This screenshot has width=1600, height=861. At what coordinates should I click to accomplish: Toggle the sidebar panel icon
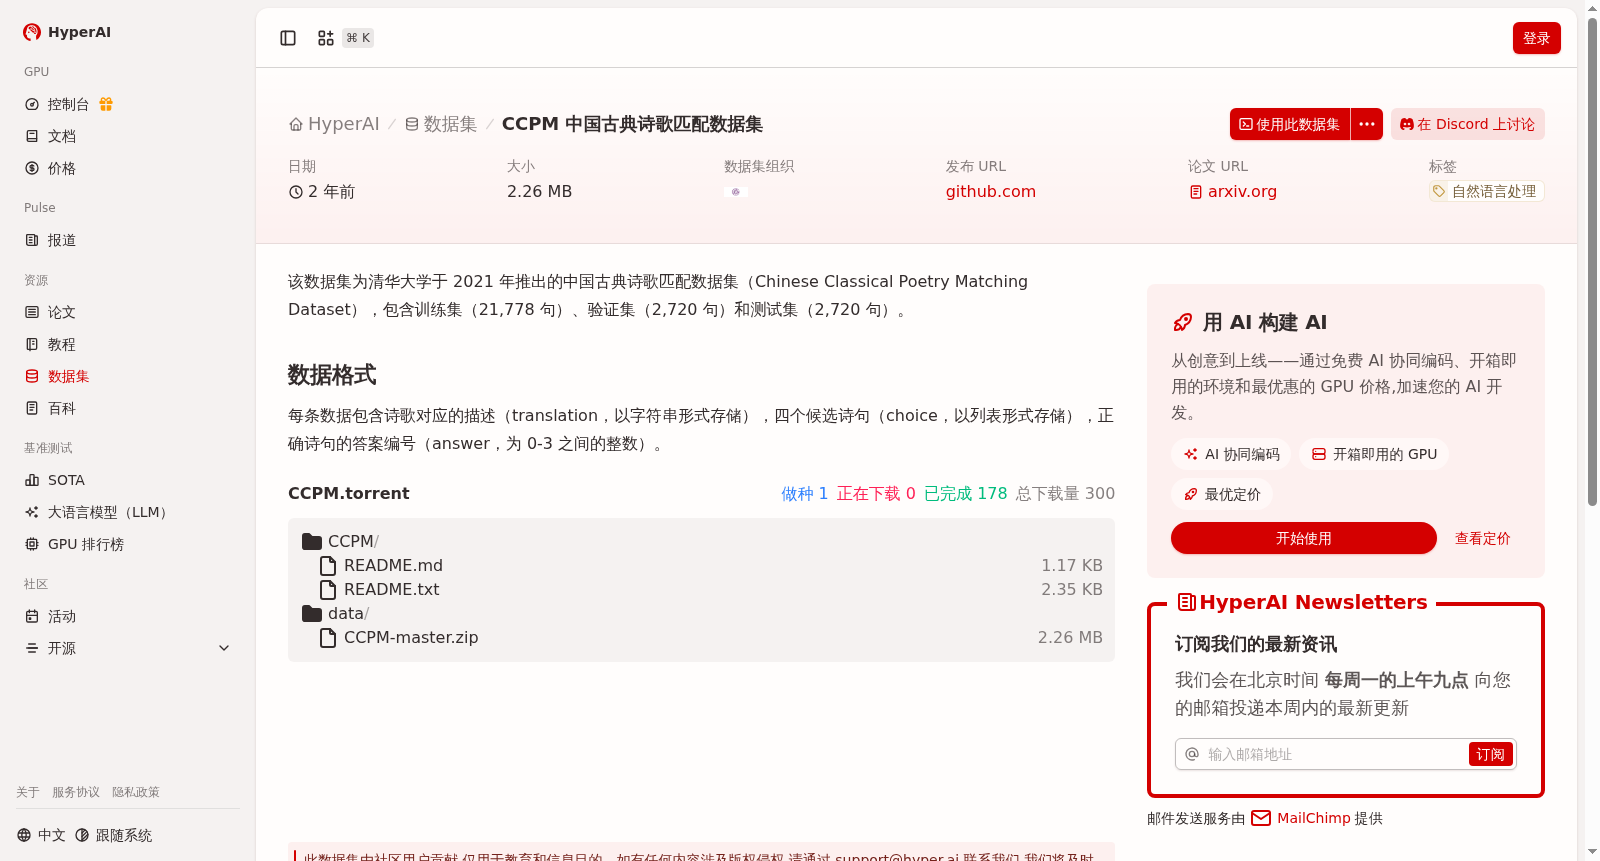pyautogui.click(x=288, y=38)
